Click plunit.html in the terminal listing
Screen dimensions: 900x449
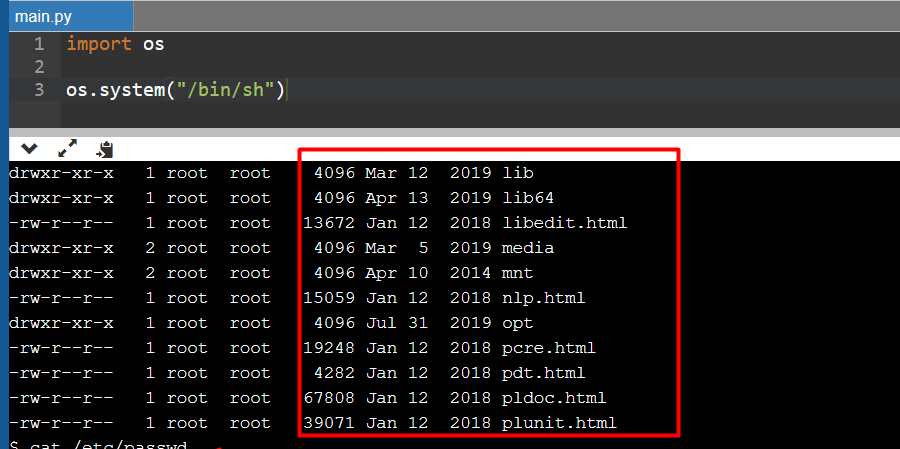coord(559,423)
